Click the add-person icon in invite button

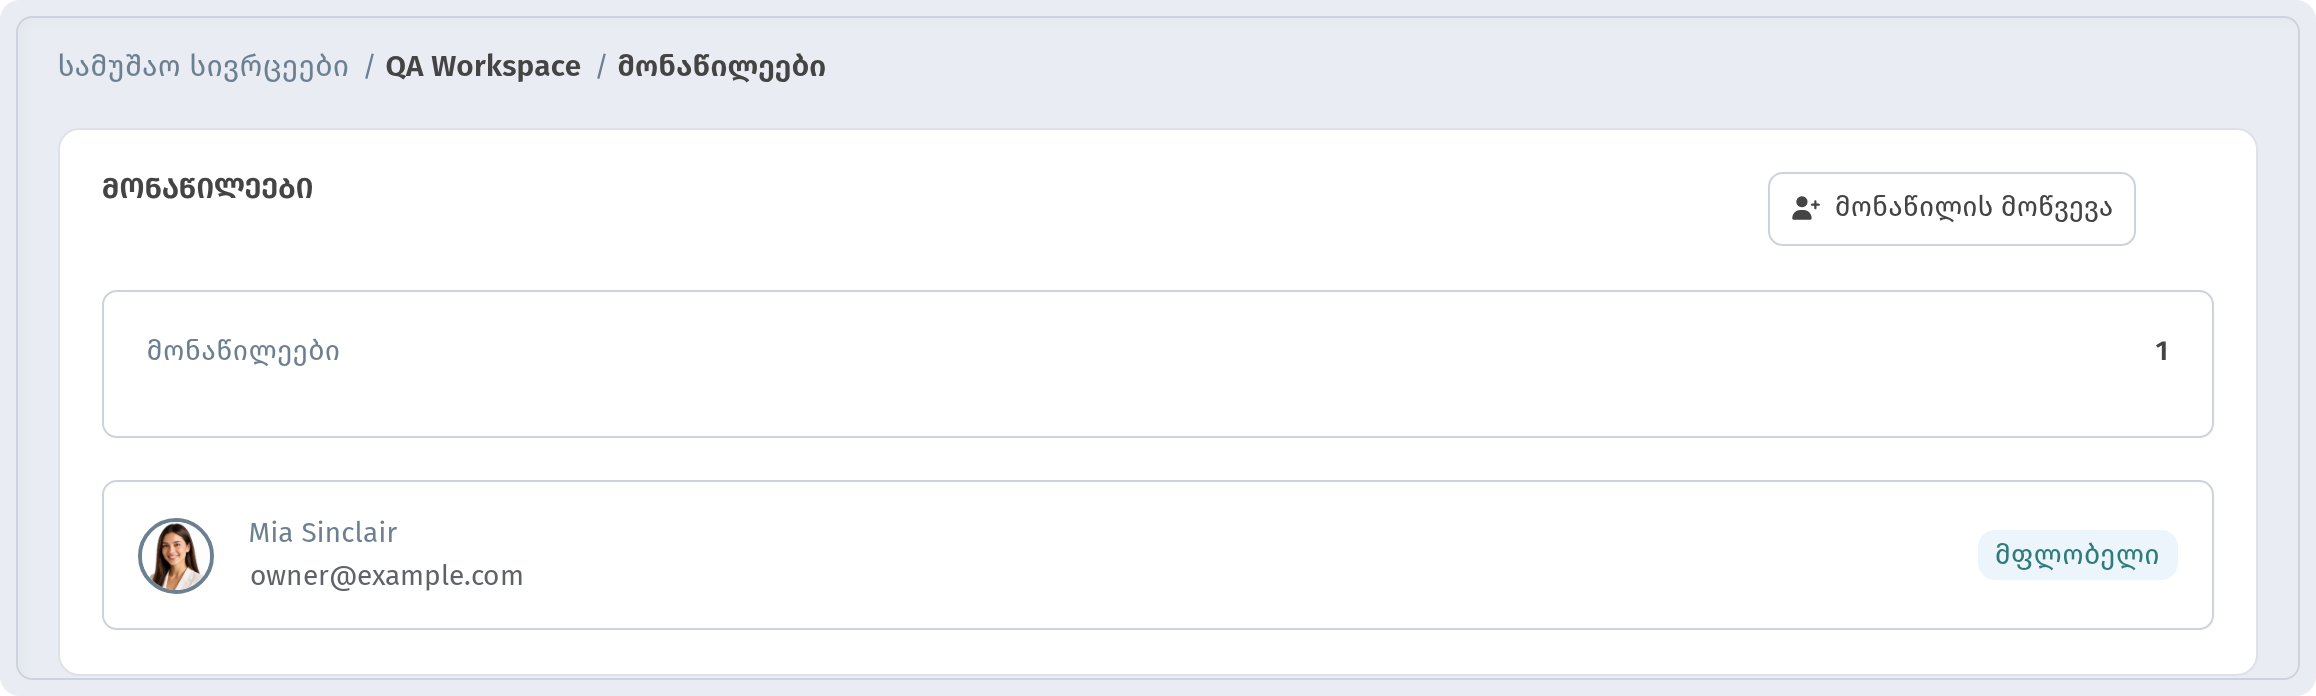tap(1805, 208)
